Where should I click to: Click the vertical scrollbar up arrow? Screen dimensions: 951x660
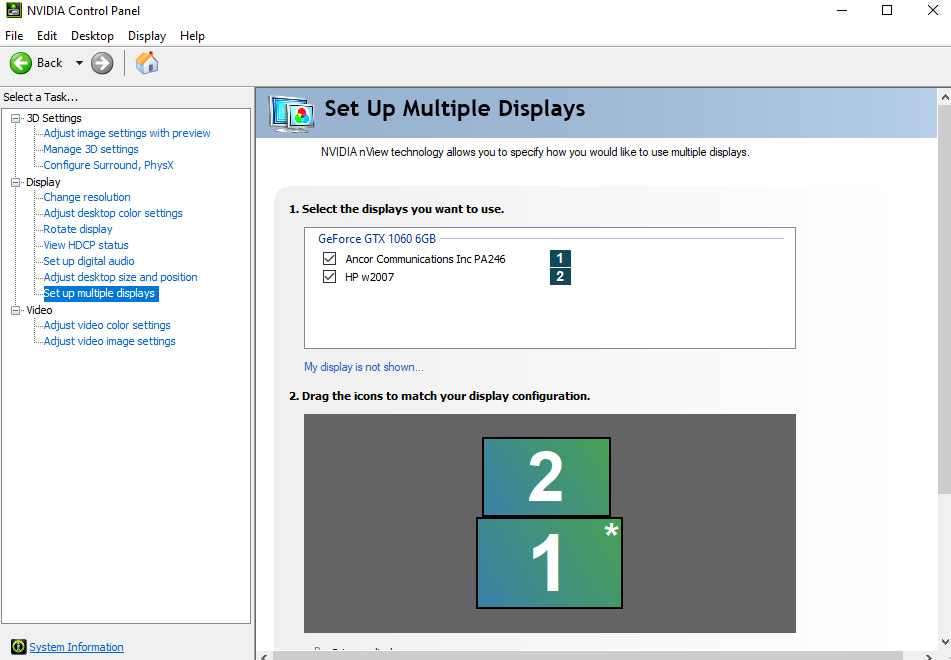(944, 96)
